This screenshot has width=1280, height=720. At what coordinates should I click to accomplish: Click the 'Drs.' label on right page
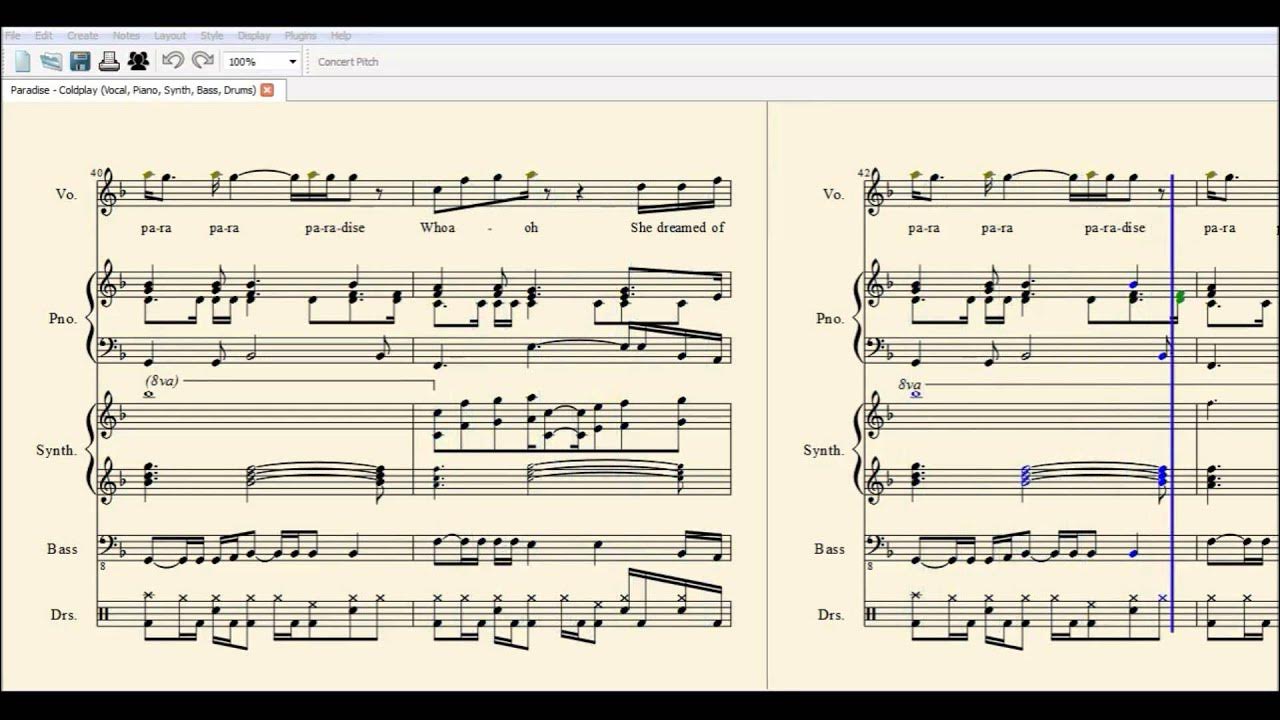(x=831, y=615)
